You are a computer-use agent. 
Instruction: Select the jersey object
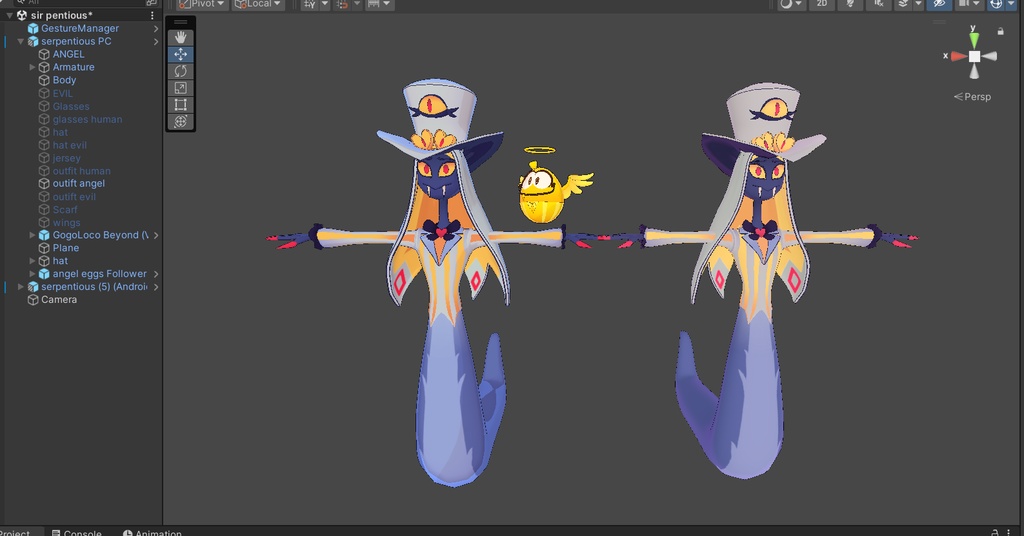pos(67,158)
